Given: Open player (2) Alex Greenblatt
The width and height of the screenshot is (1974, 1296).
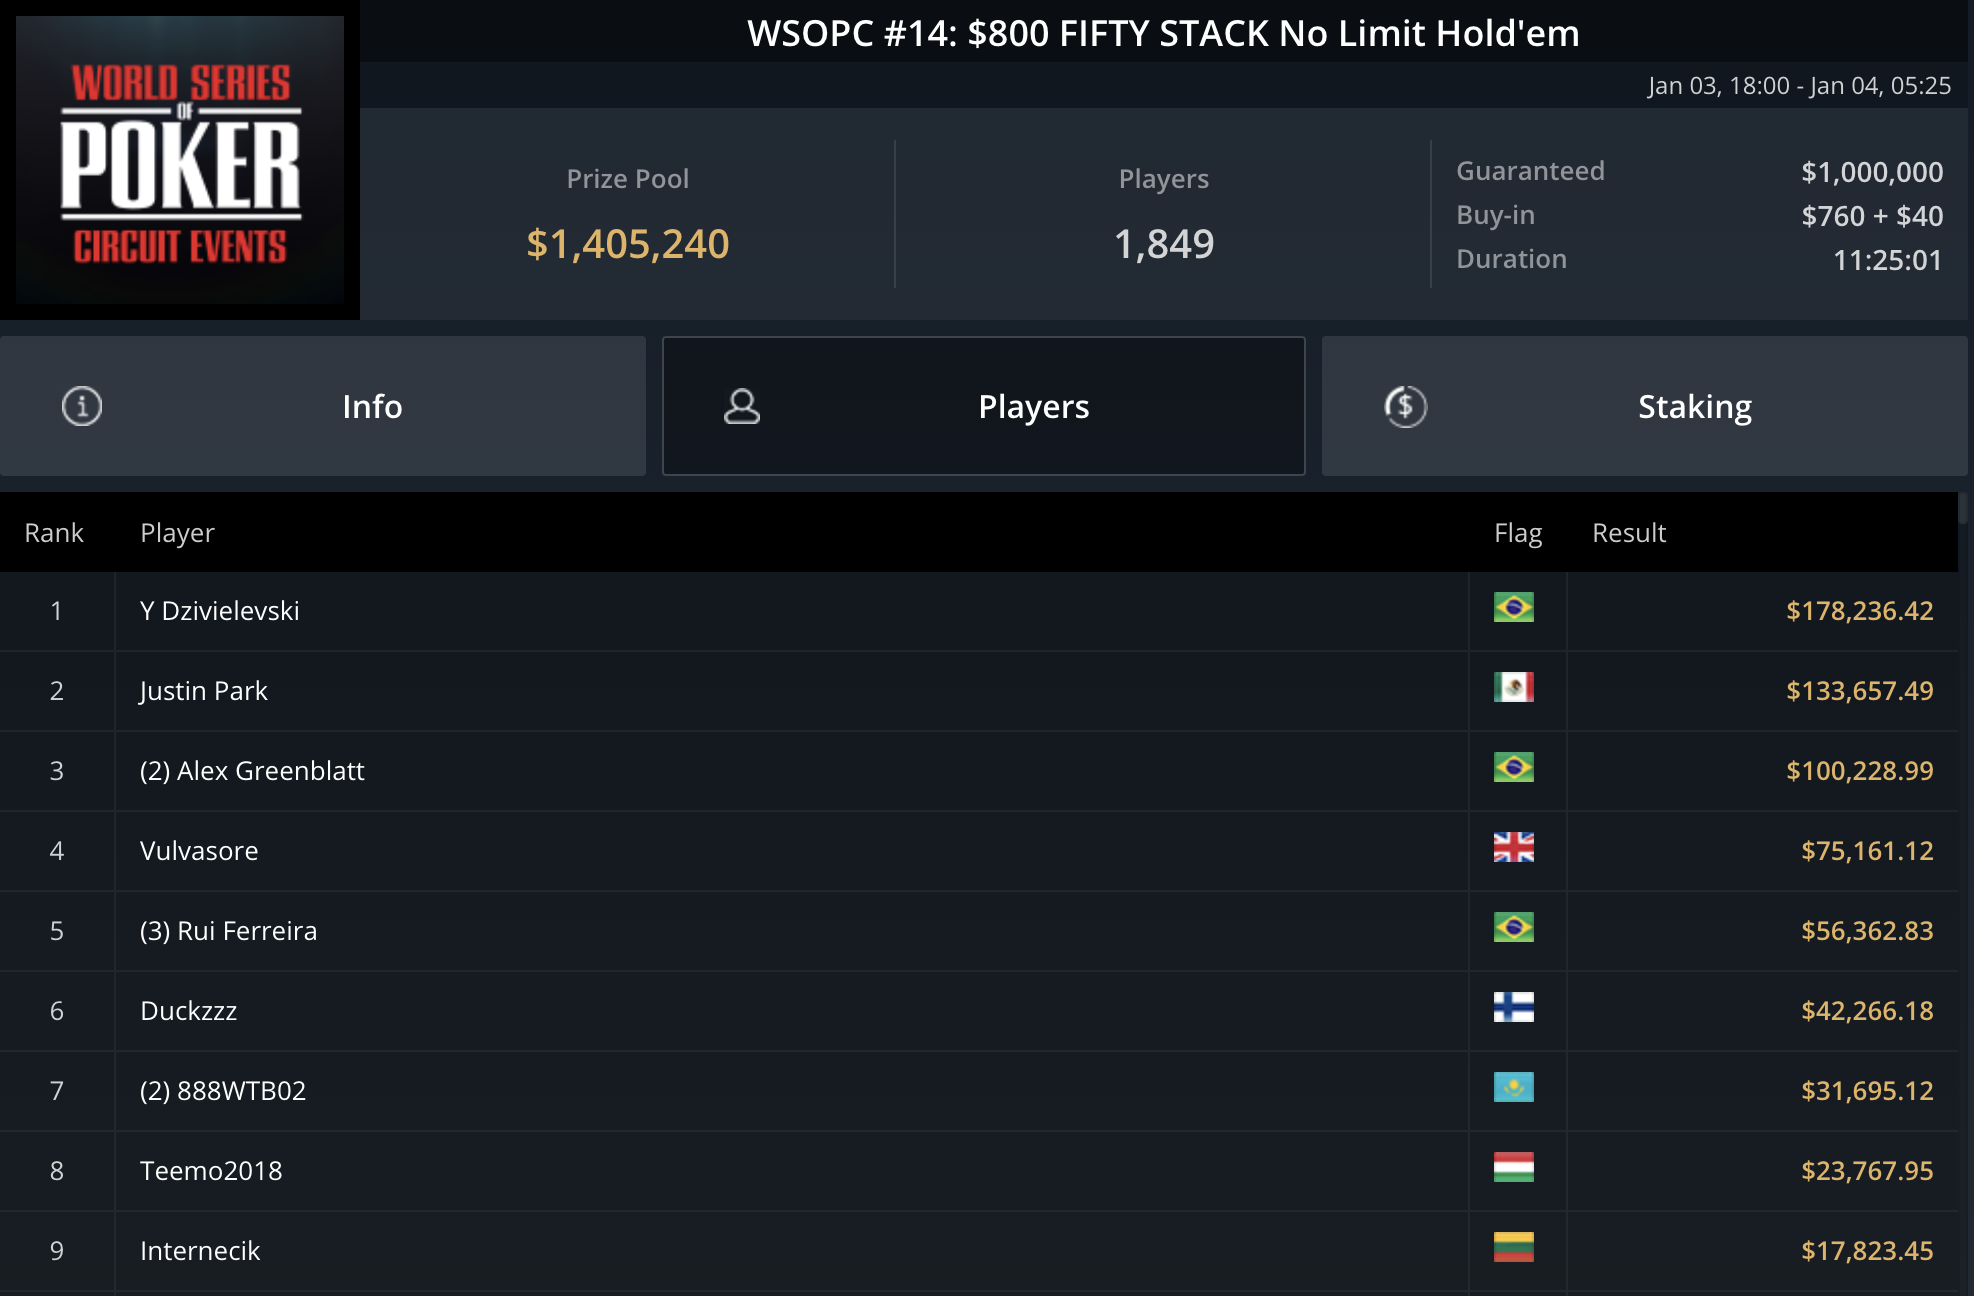Looking at the screenshot, I should point(252,771).
